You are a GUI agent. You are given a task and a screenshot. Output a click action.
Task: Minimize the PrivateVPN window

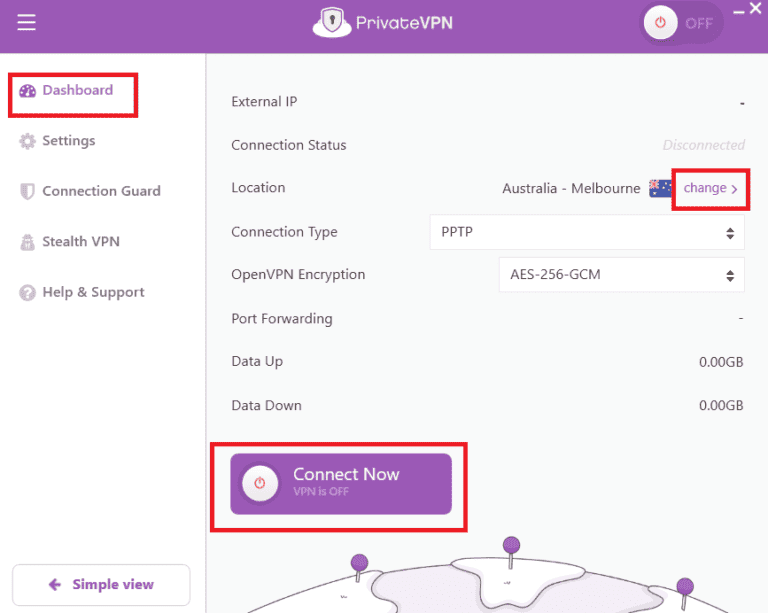click(739, 12)
